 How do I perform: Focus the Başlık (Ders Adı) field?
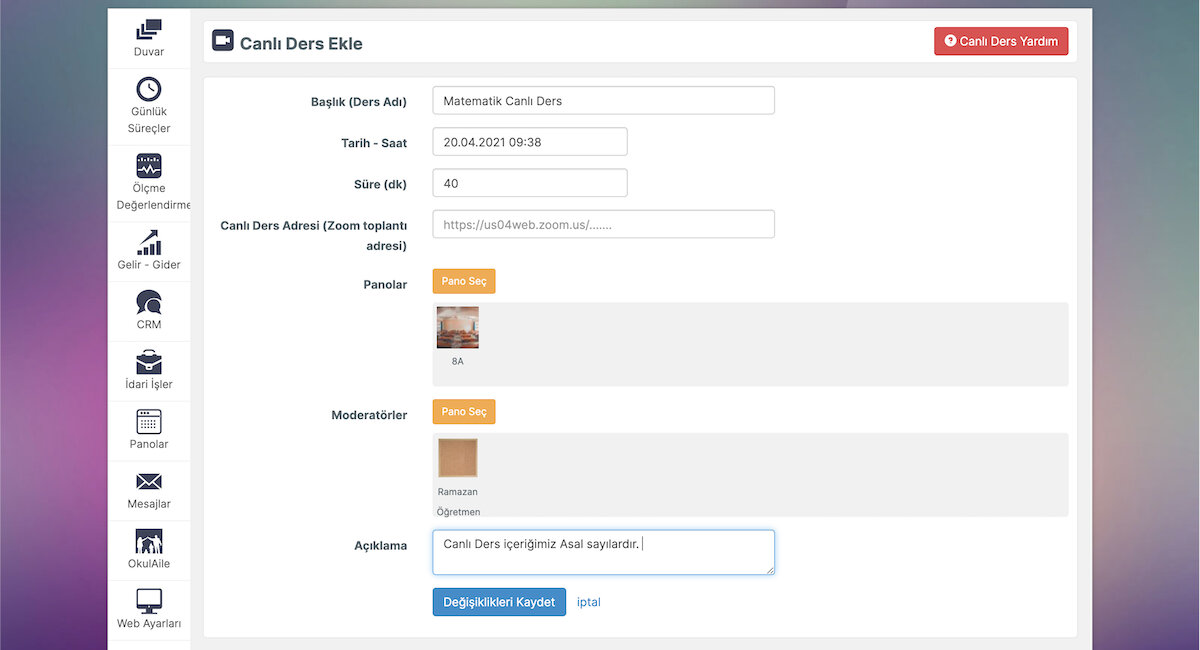coord(604,101)
